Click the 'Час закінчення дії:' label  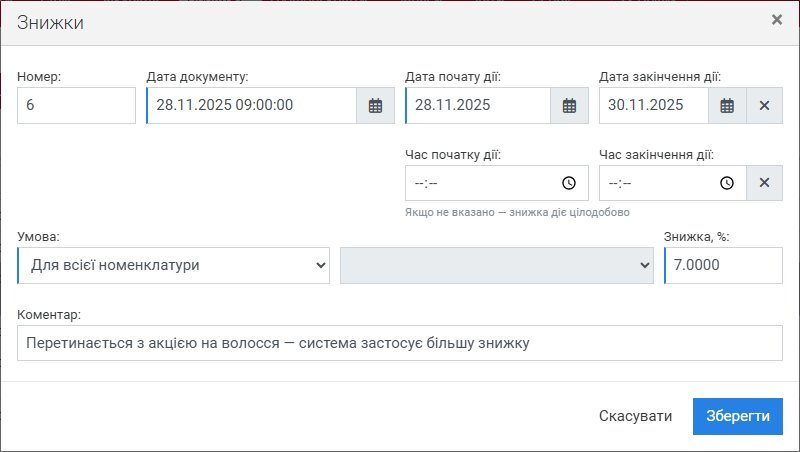point(656,155)
